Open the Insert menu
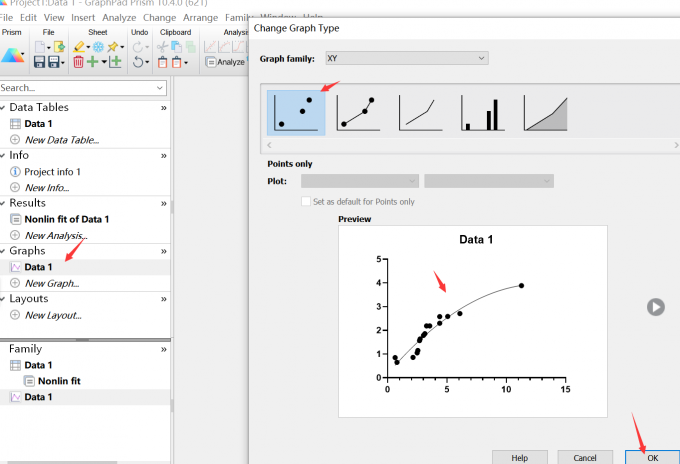This screenshot has width=680, height=464. [x=83, y=18]
